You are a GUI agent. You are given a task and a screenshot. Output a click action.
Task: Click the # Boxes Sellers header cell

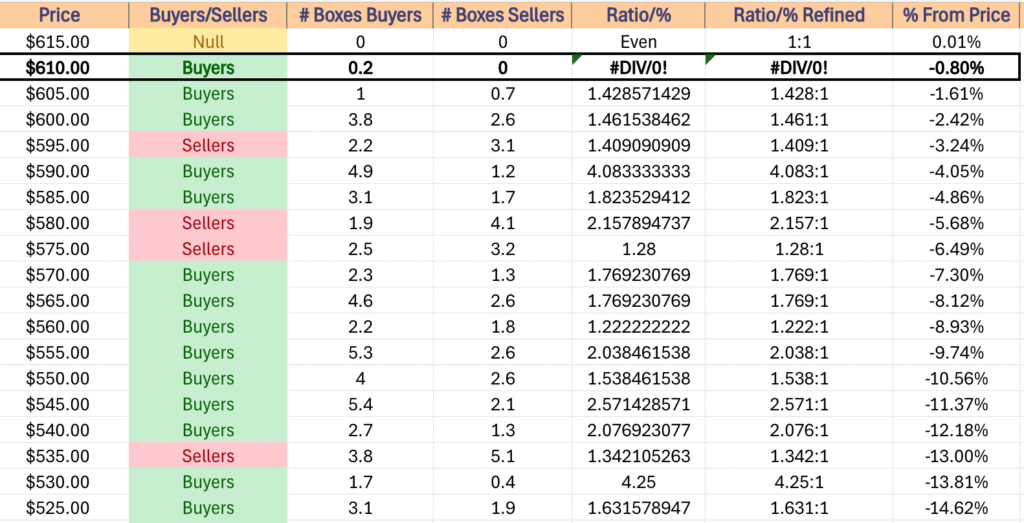tap(502, 16)
